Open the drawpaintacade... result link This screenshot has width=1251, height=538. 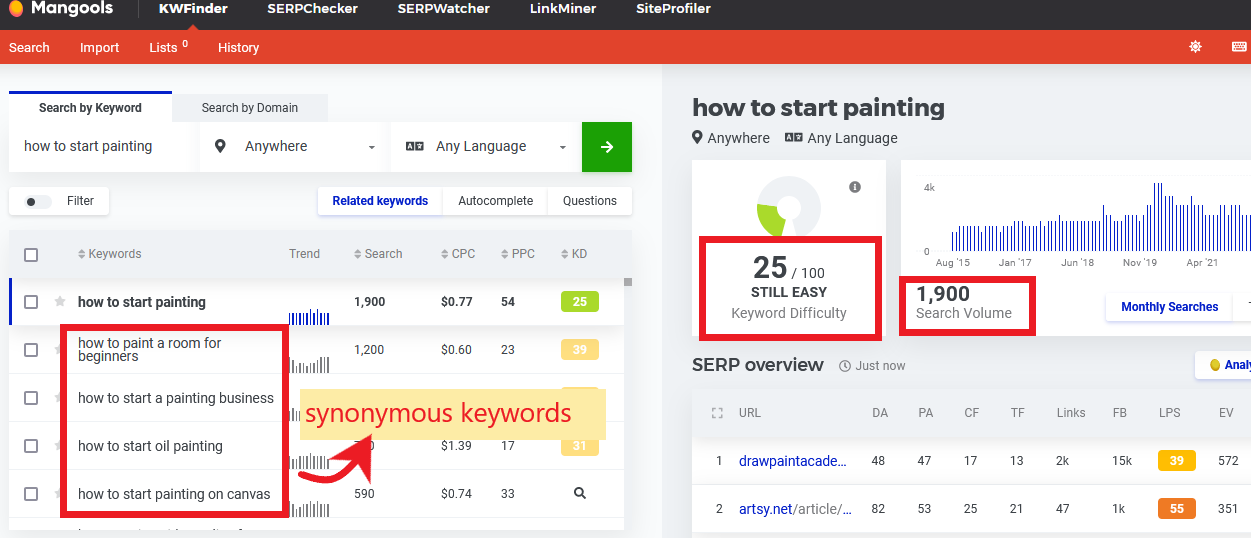[x=793, y=461]
